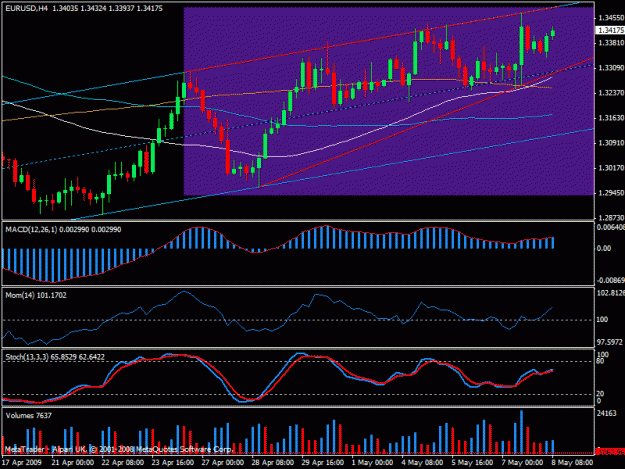Image resolution: width=625 pixels, height=469 pixels.
Task: Select the Mom(14) 101.1702 indicator label
Action: pos(36,295)
